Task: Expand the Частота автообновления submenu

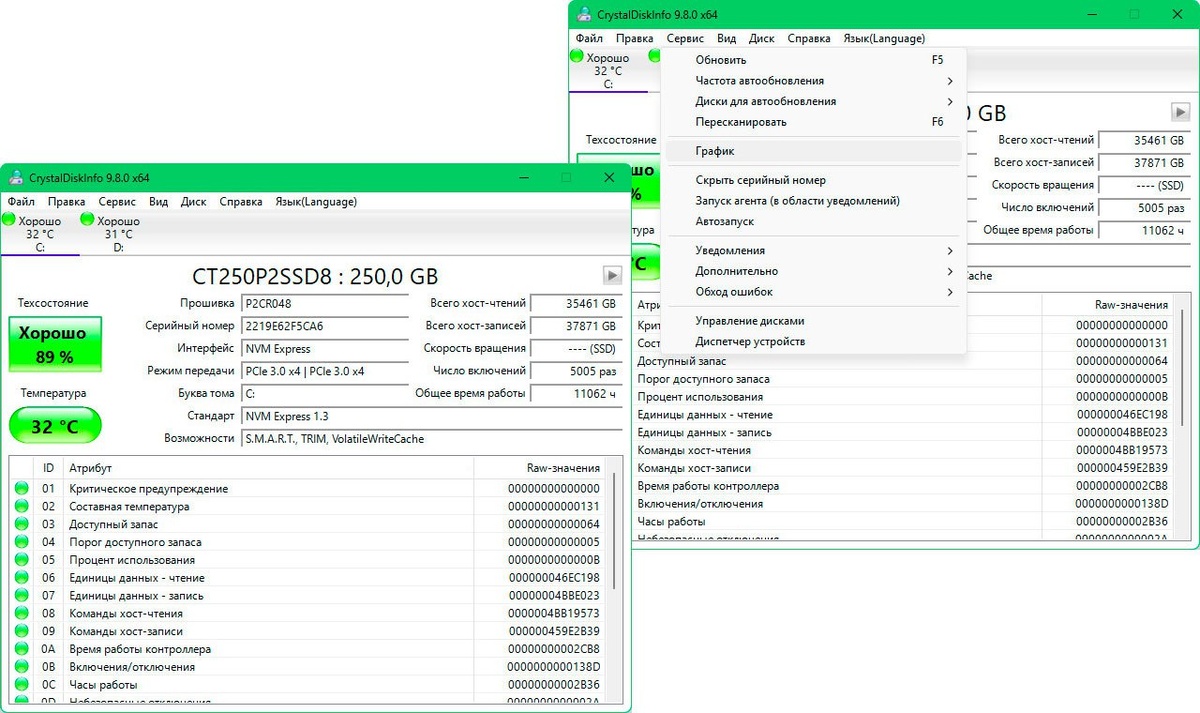Action: [x=813, y=80]
